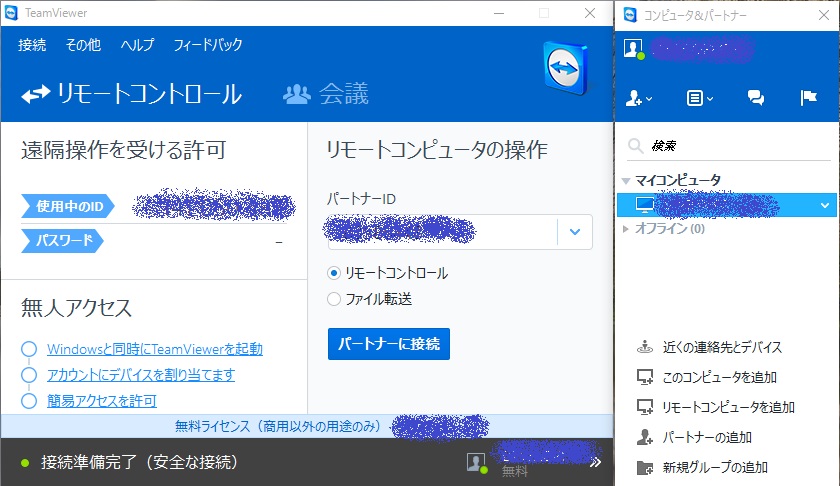
Task: Click account avatar icon in status bar
Action: [476, 462]
